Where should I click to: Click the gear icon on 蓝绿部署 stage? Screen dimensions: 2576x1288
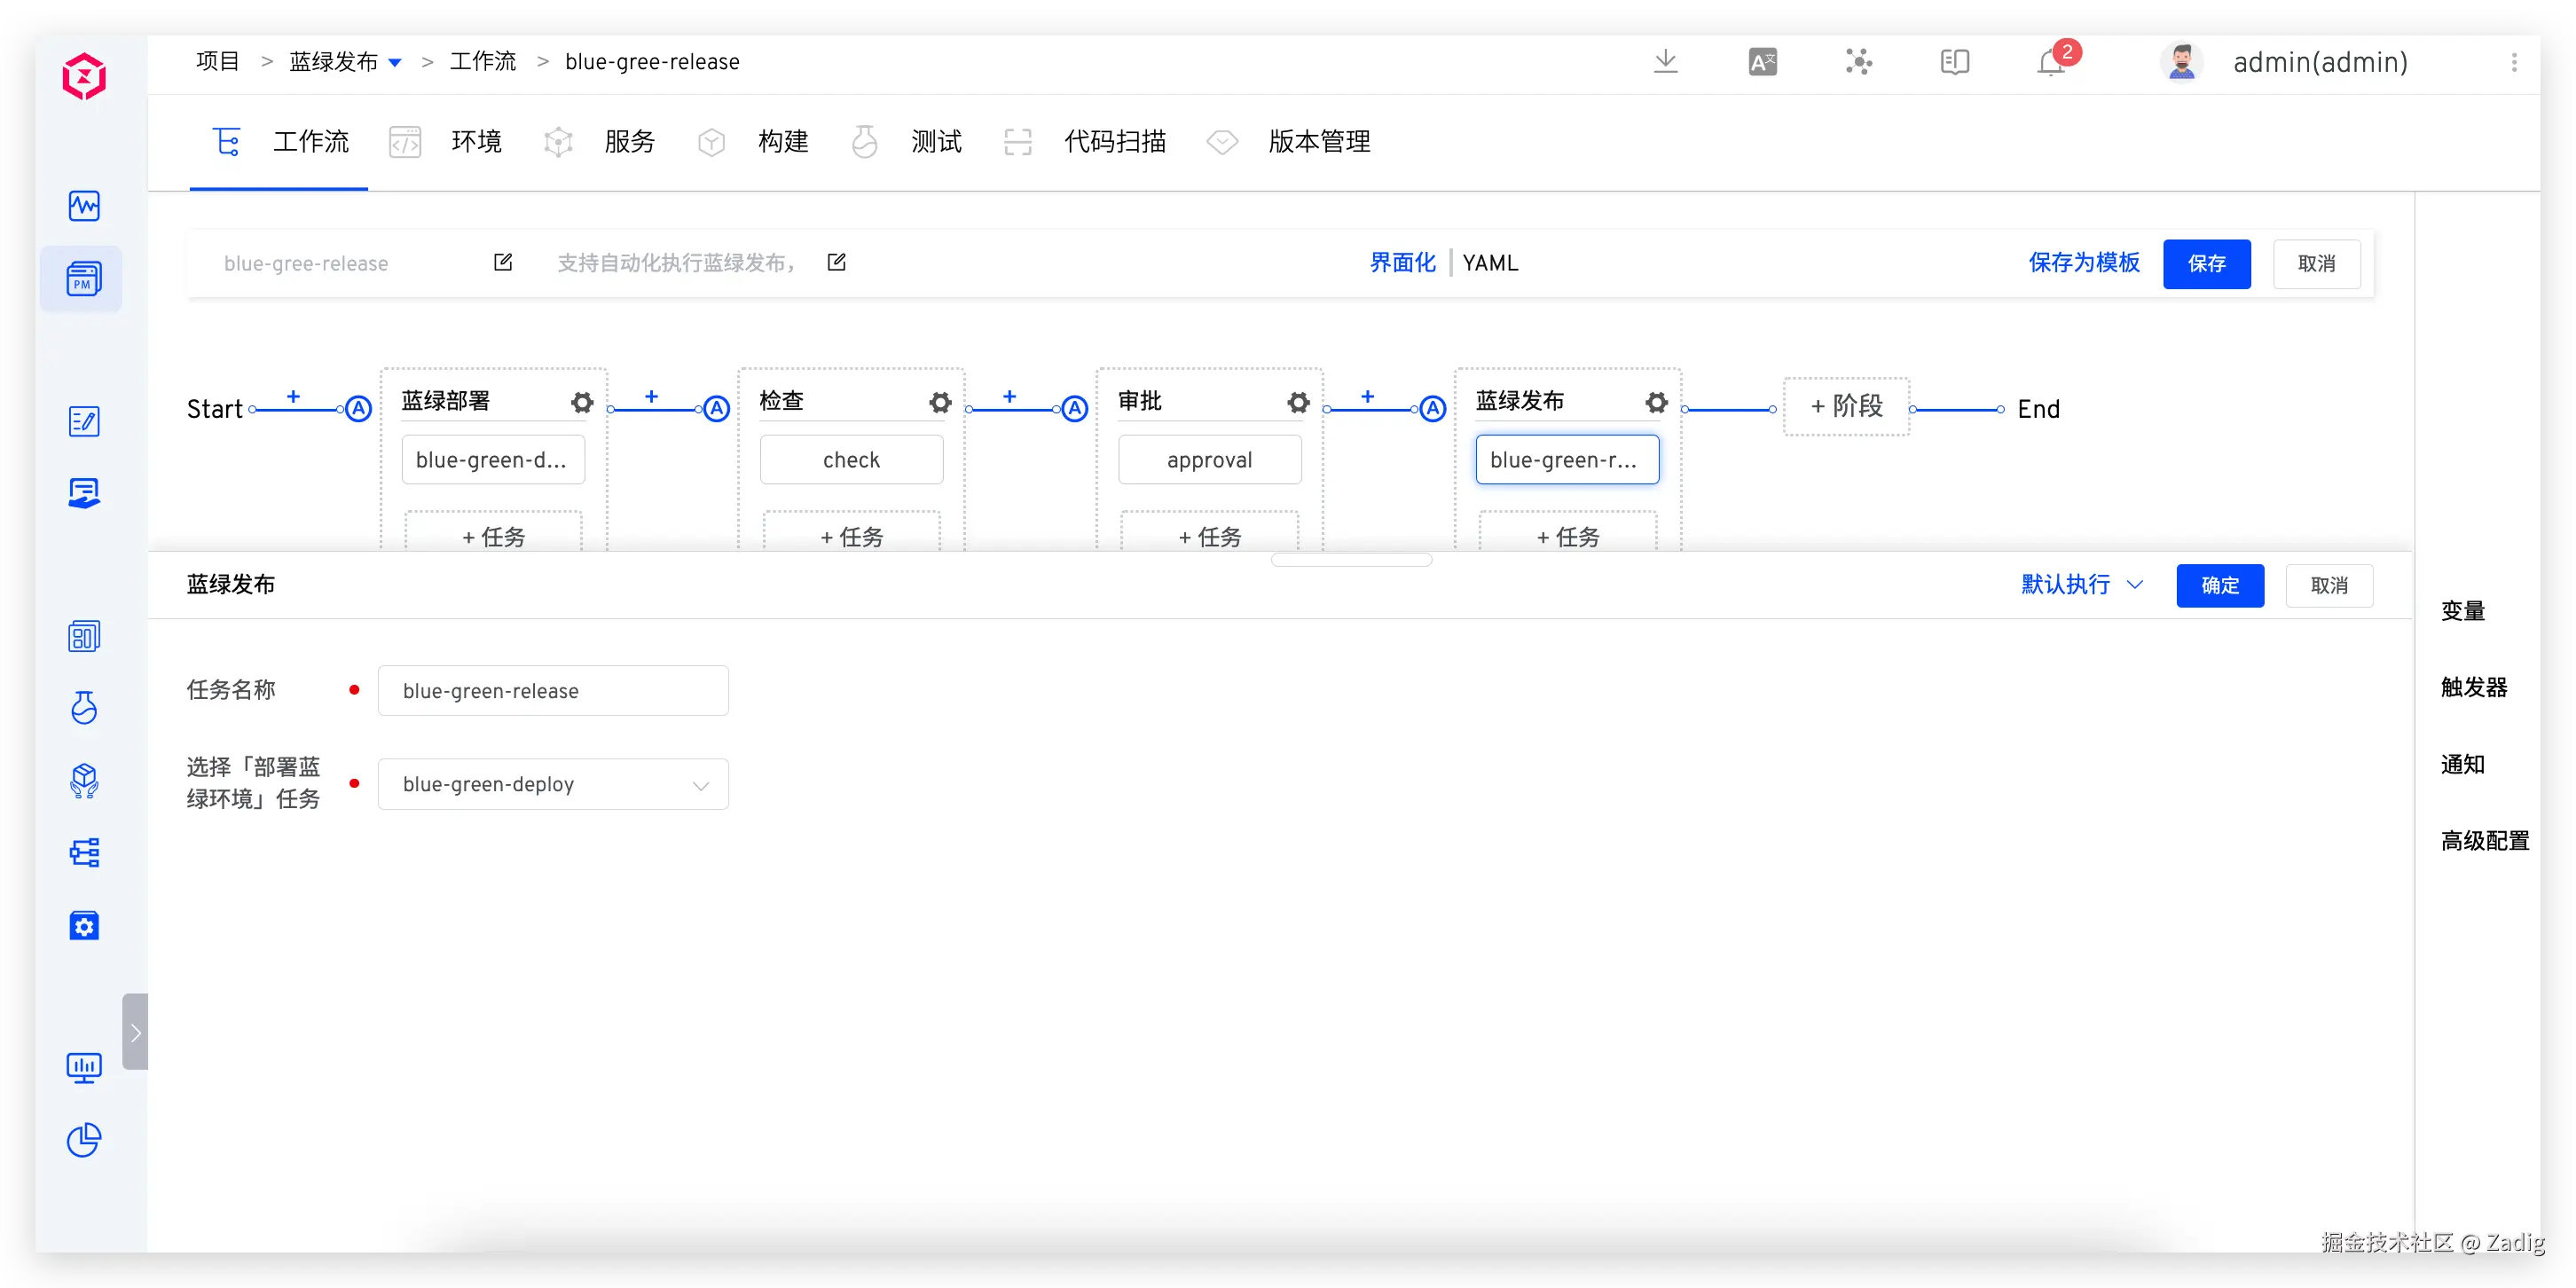(x=582, y=402)
